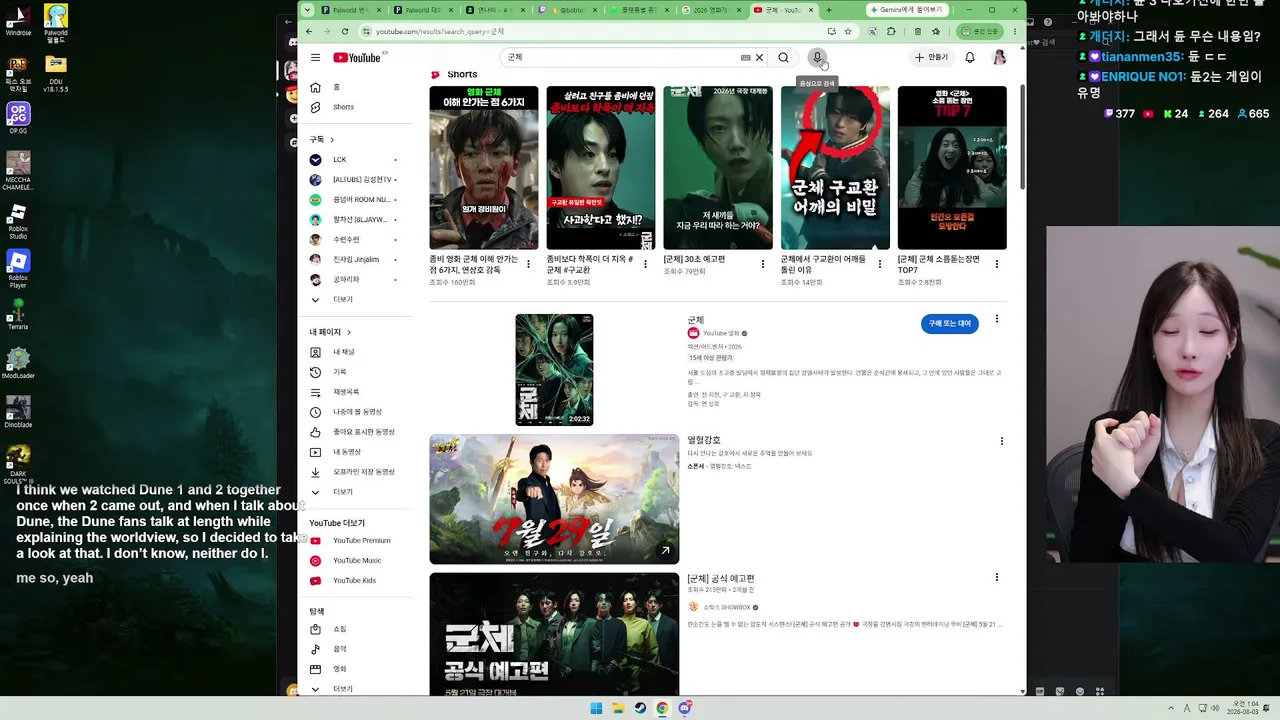Open the [군체] 공식 예고편 title
Image resolution: width=1280 pixels, height=720 pixels.
click(x=721, y=579)
